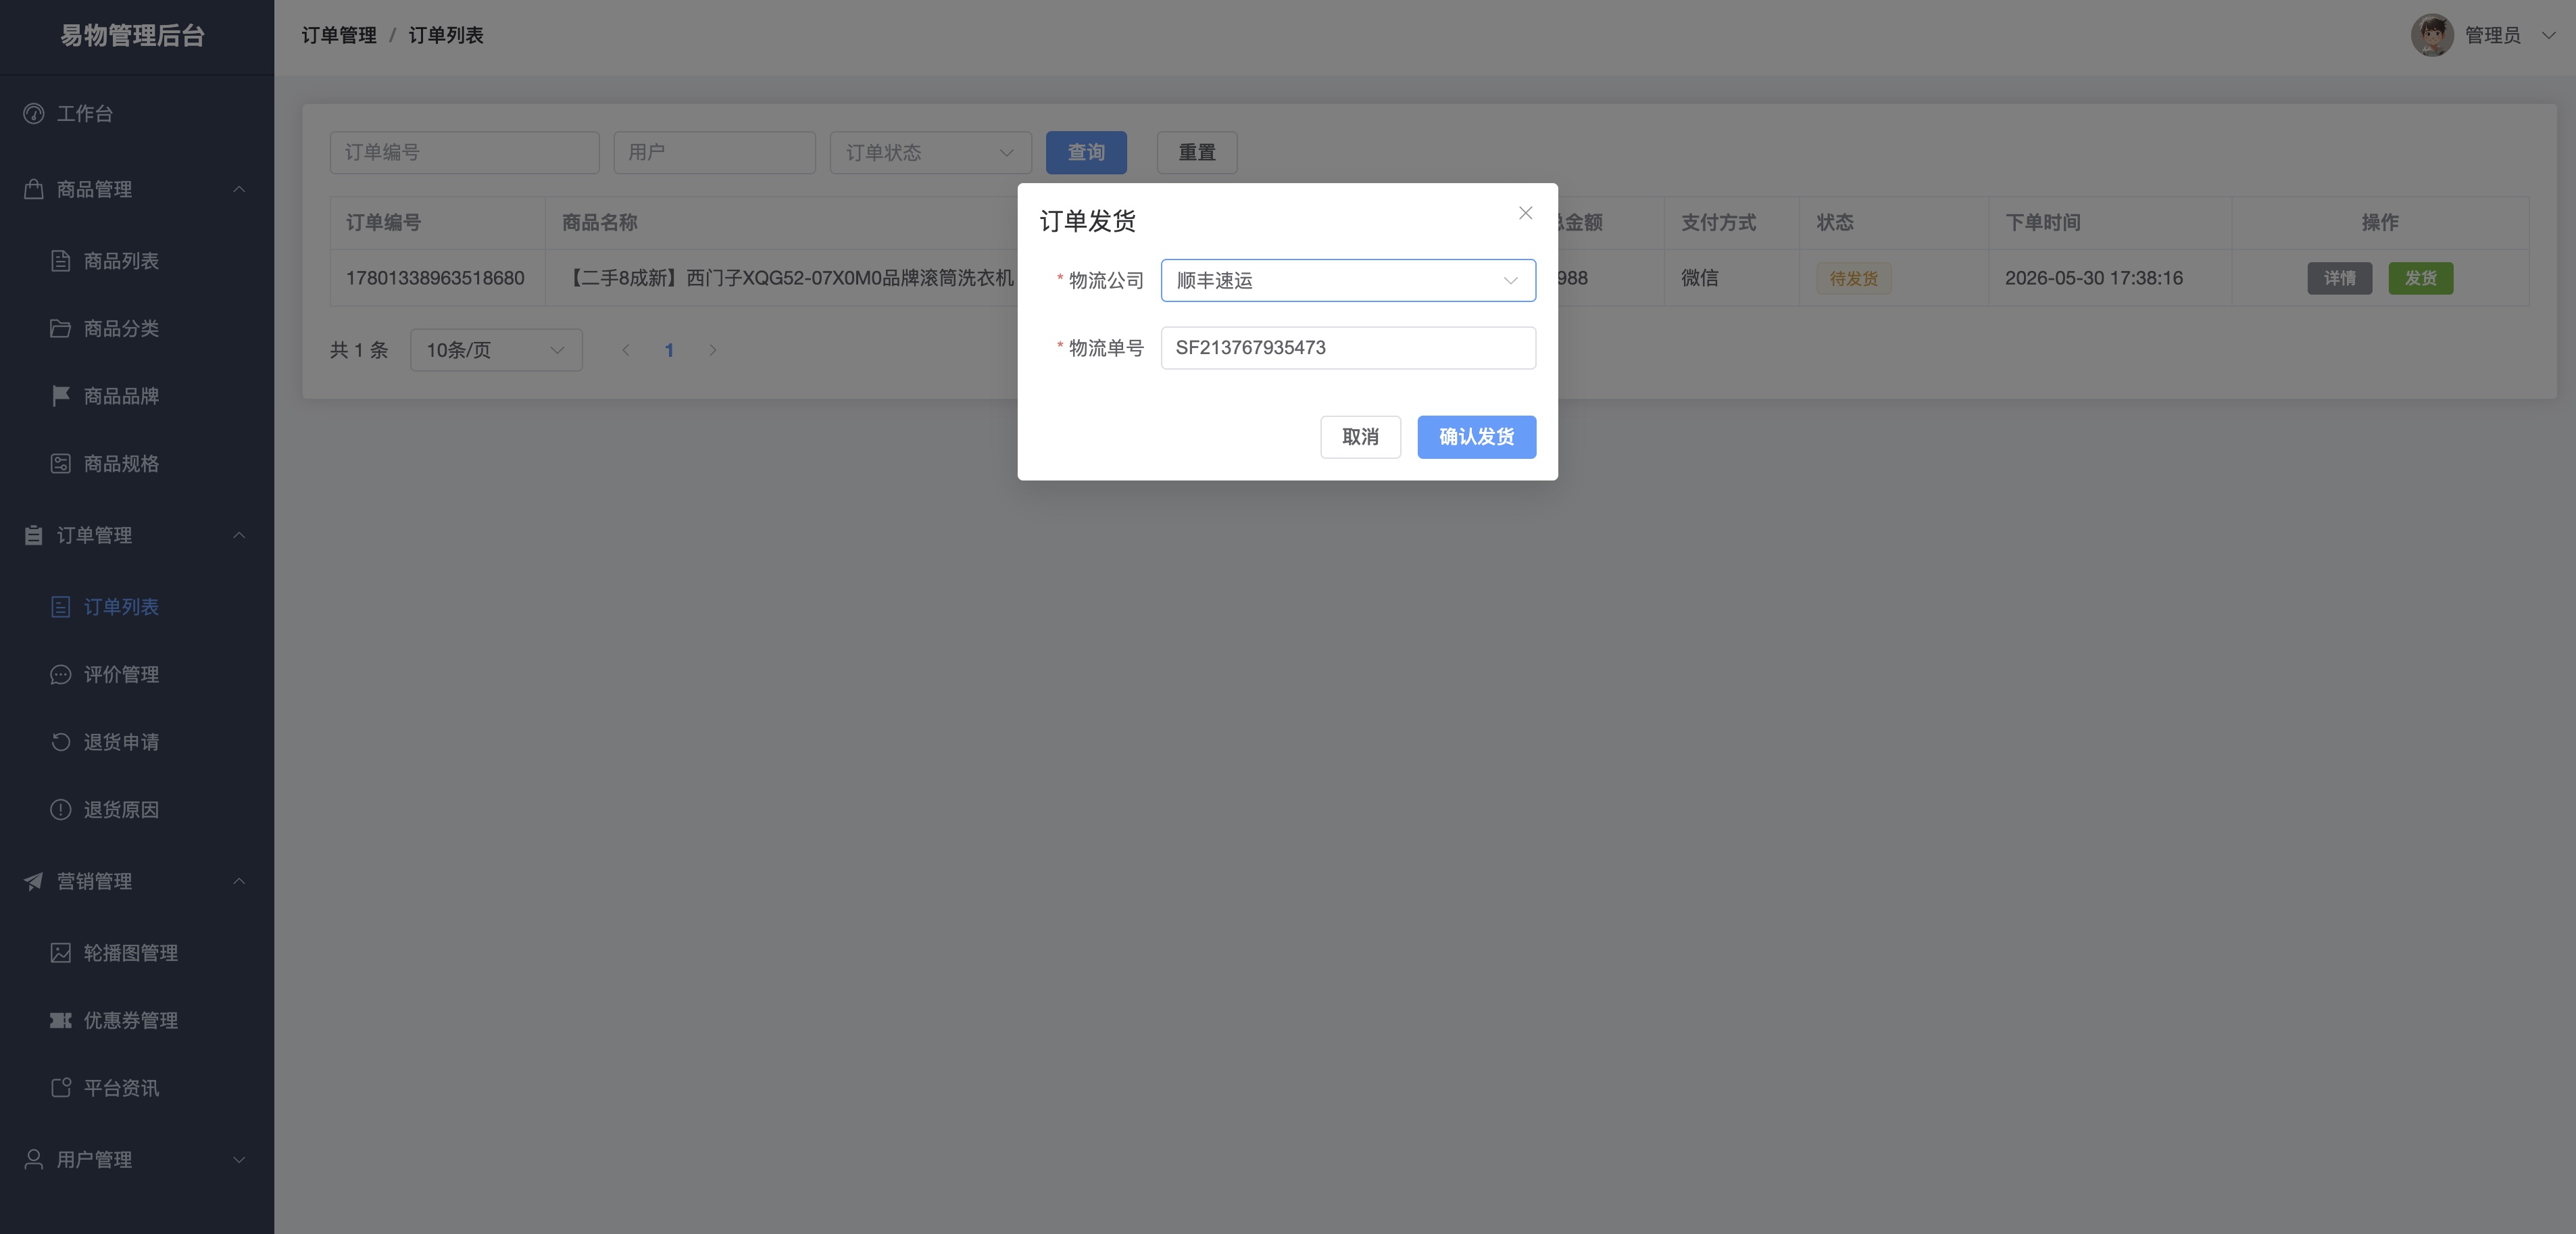Click the 待发货 status tag

(x=1853, y=279)
